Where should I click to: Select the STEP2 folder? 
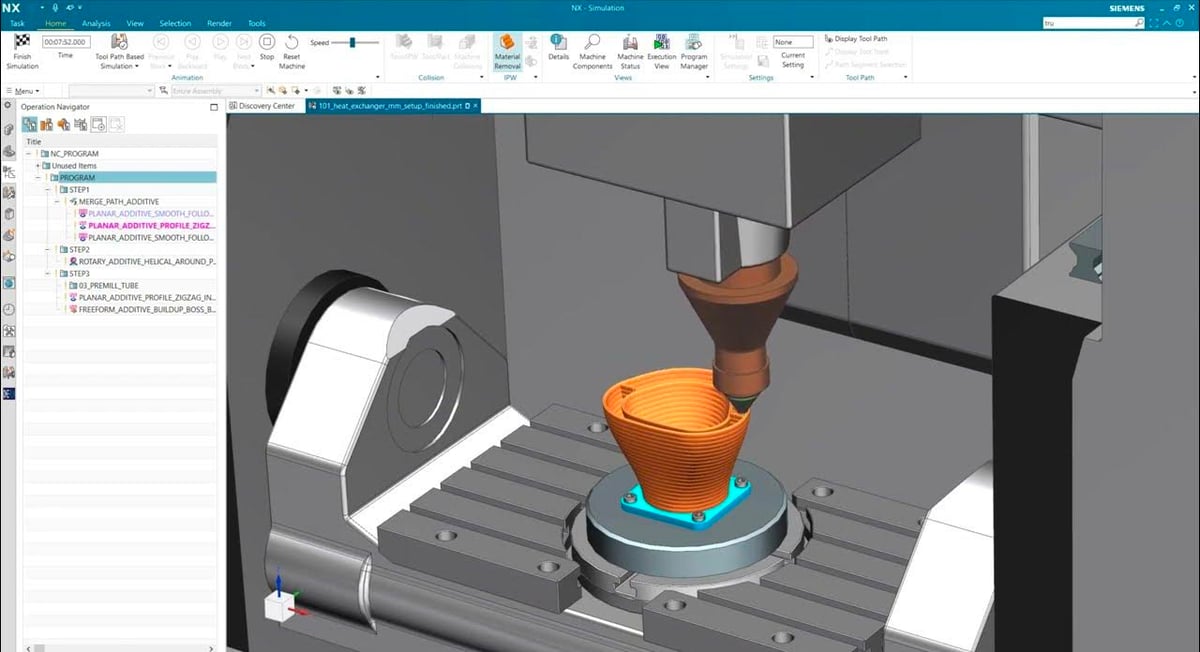click(79, 250)
